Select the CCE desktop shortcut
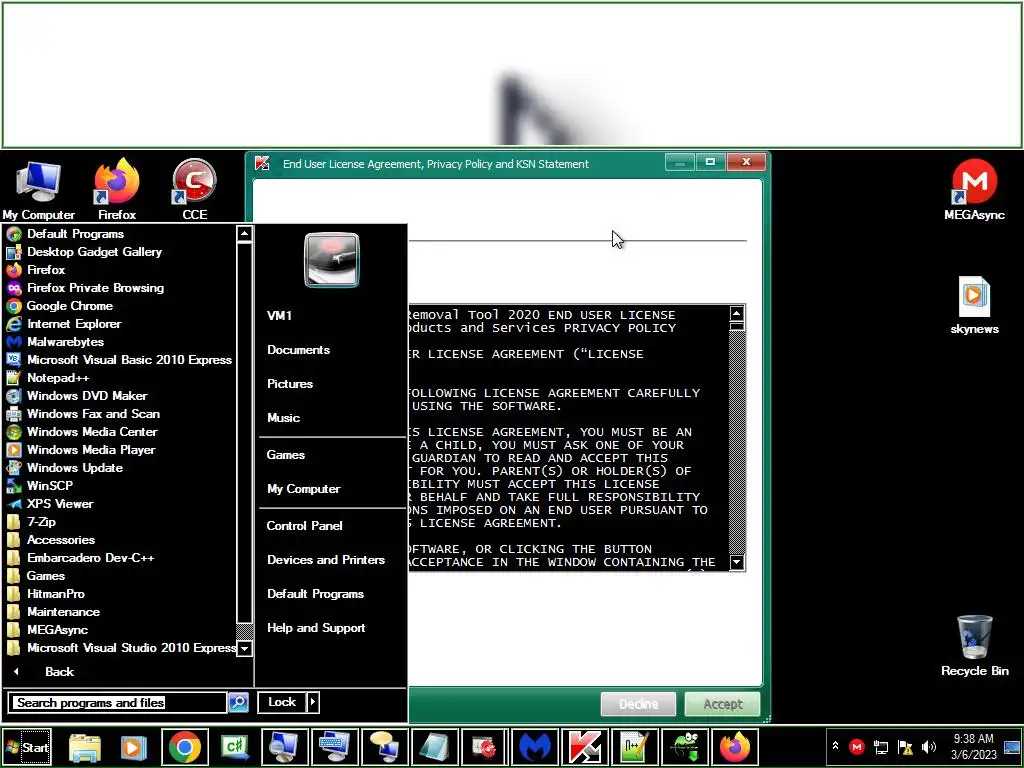Viewport: 1024px width, 768px height. (195, 189)
